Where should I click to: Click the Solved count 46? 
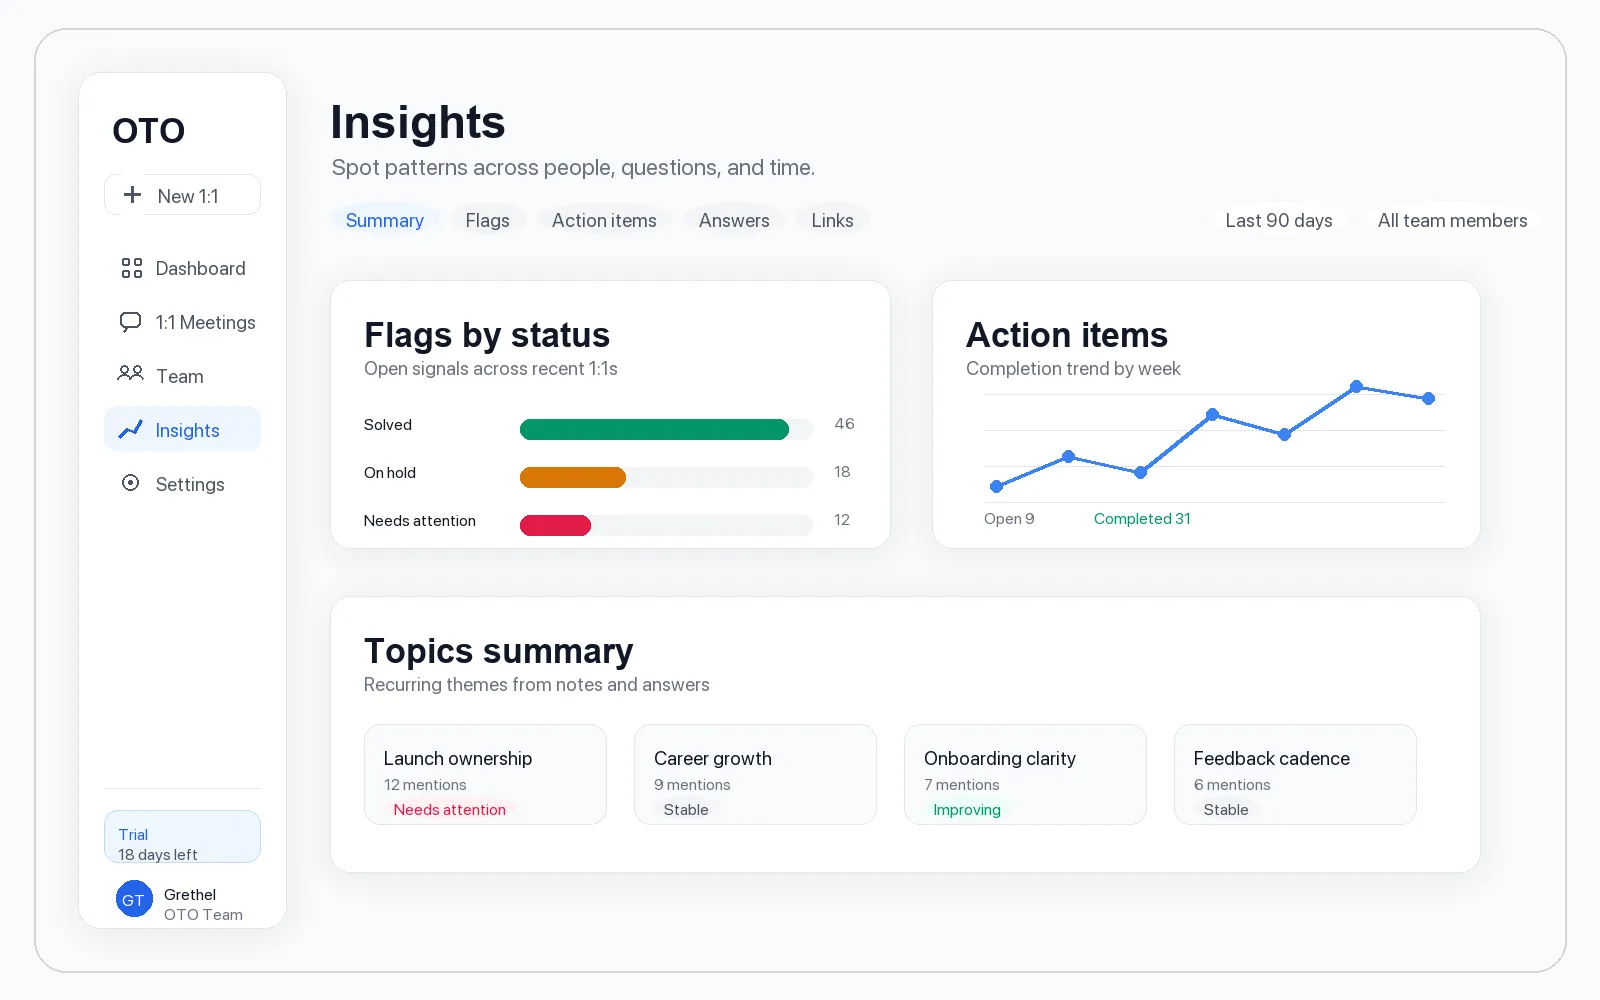[x=844, y=424]
